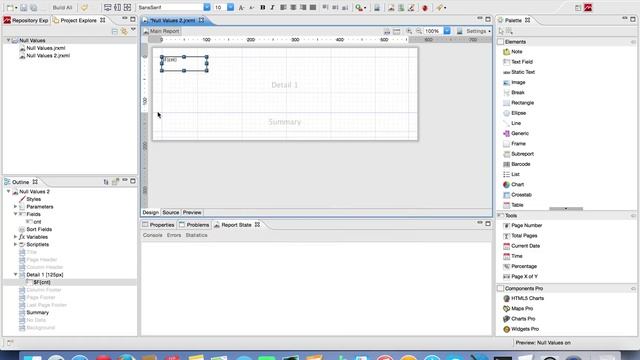The width and height of the screenshot is (640, 360).
Task: Switch to Repository Explorer tab
Action: [x=26, y=20]
